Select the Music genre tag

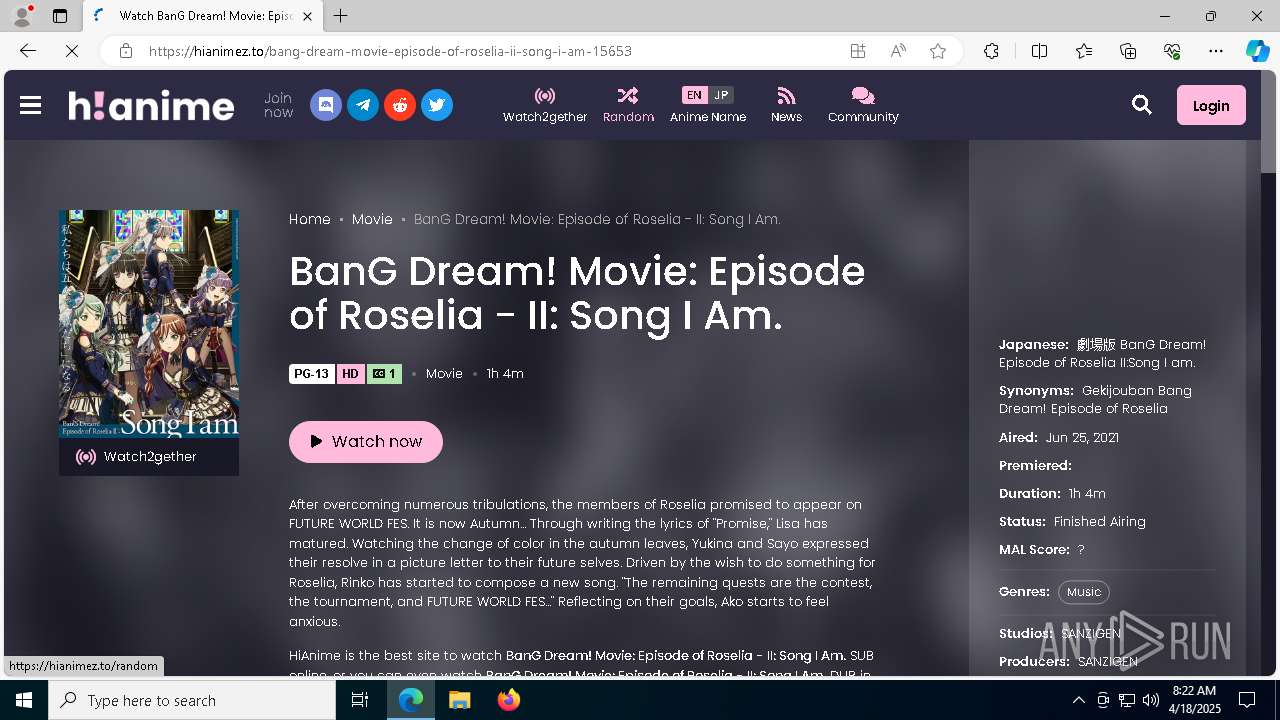click(x=1084, y=592)
